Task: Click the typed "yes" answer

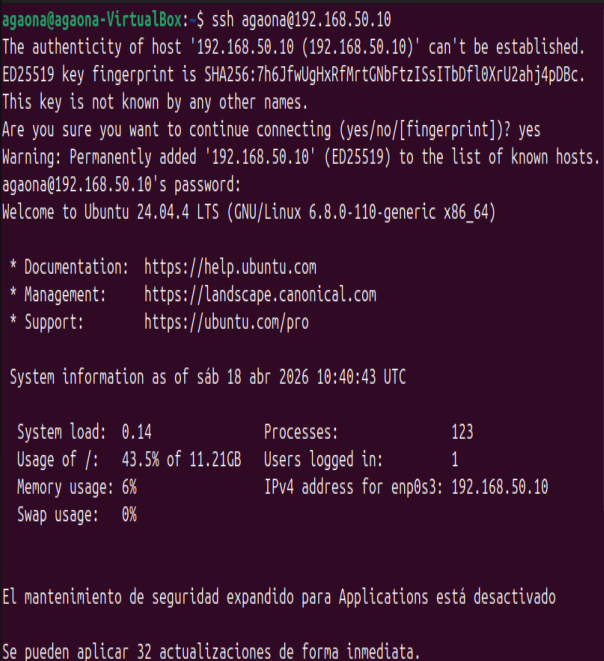Action: pyautogui.click(x=530, y=129)
